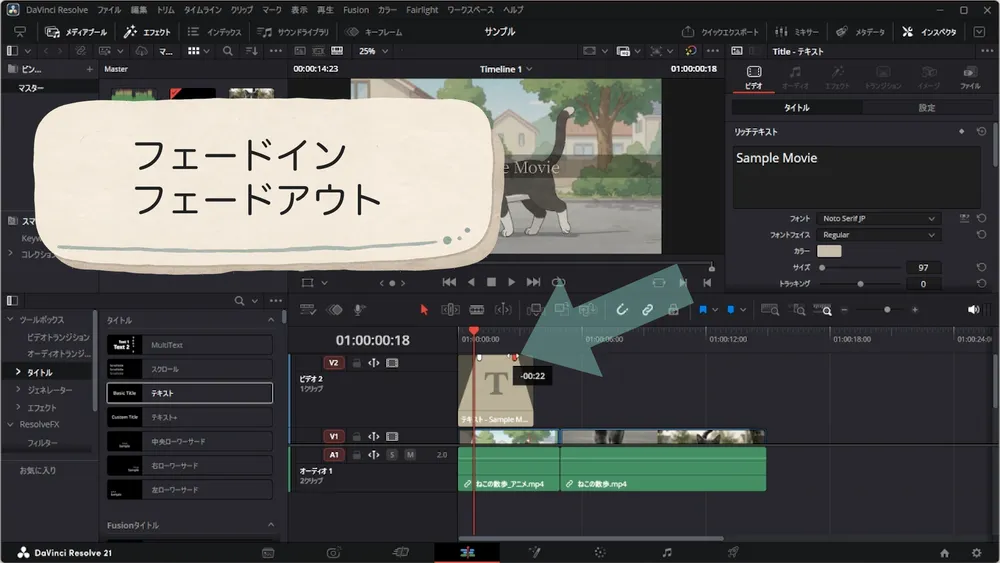The width and height of the screenshot is (1000, 563).
Task: Collapse the ツールボックス tree
Action: tap(10, 319)
